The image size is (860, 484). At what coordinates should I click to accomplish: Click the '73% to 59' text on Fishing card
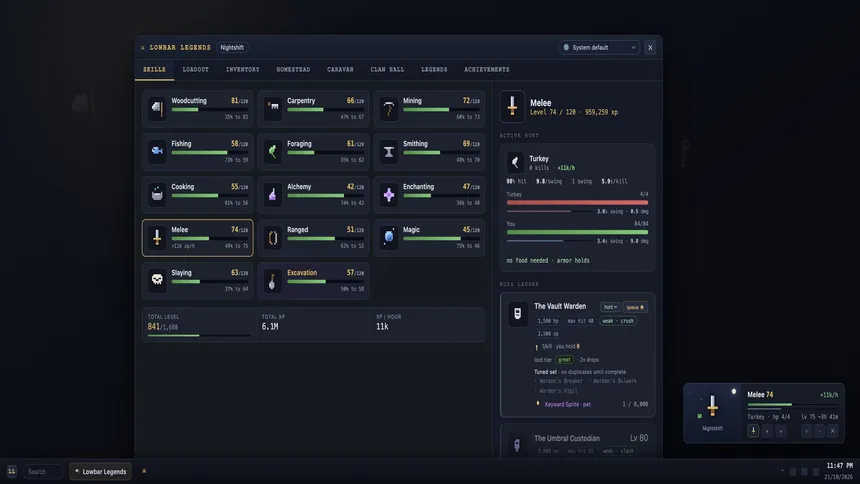point(236,160)
